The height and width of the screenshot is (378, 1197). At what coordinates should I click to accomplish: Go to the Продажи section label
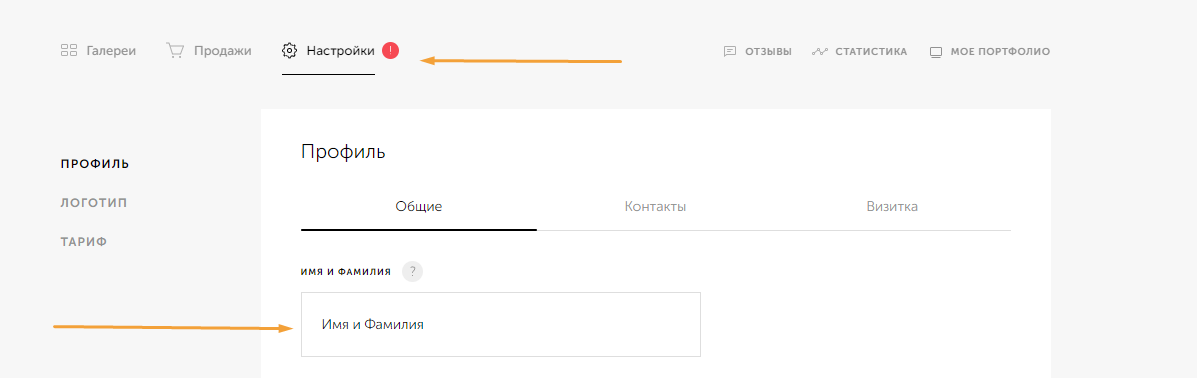(x=222, y=51)
